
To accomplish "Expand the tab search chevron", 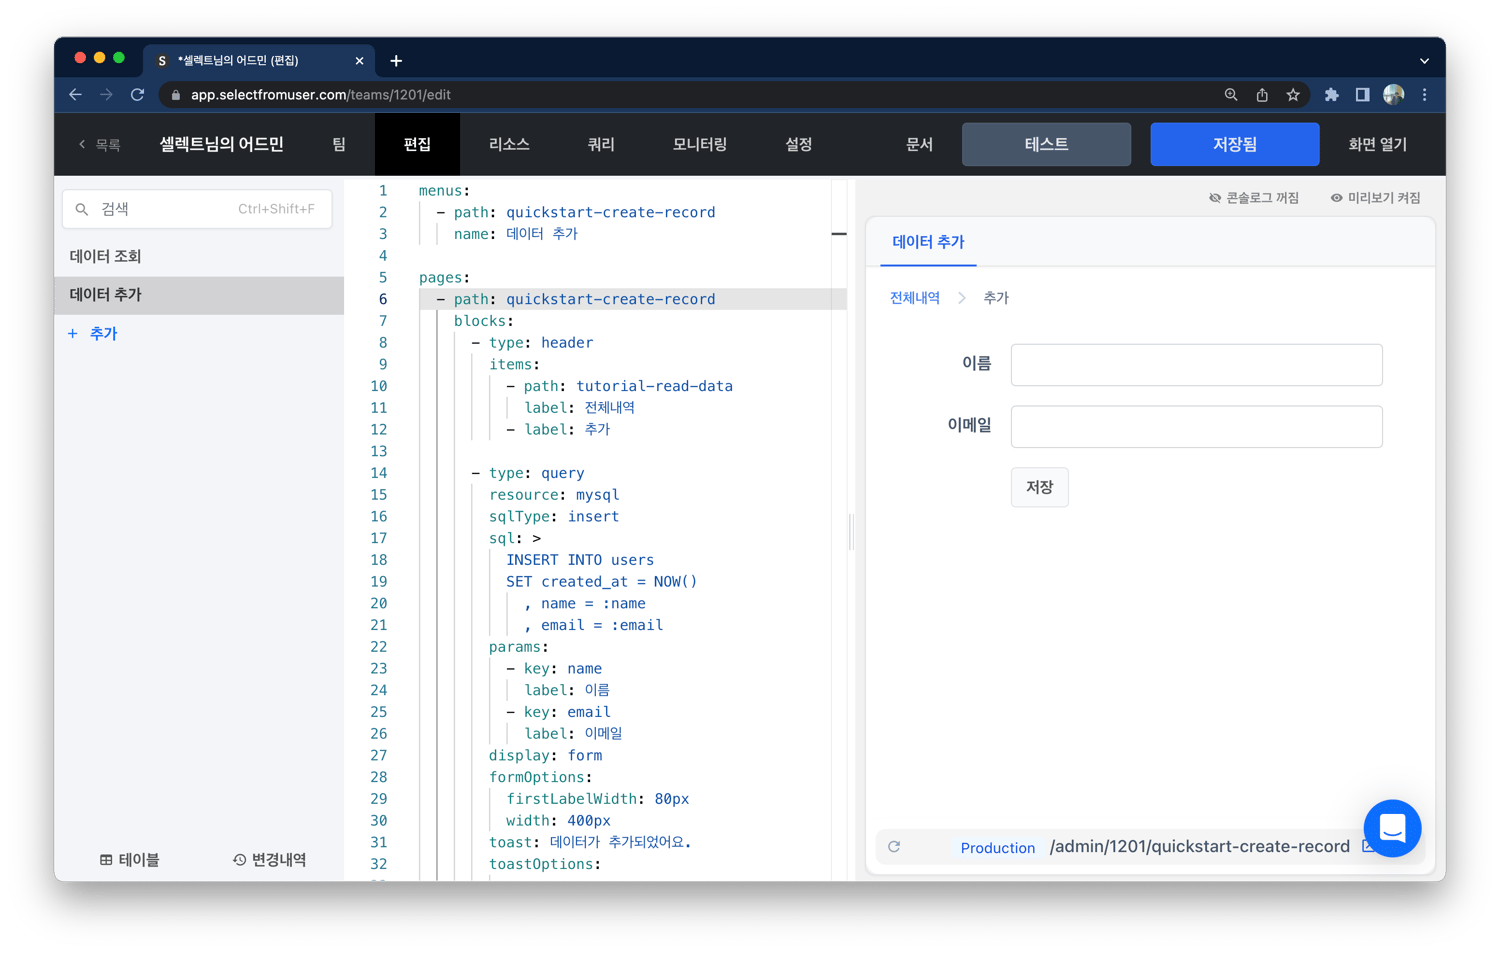I will [x=1424, y=61].
